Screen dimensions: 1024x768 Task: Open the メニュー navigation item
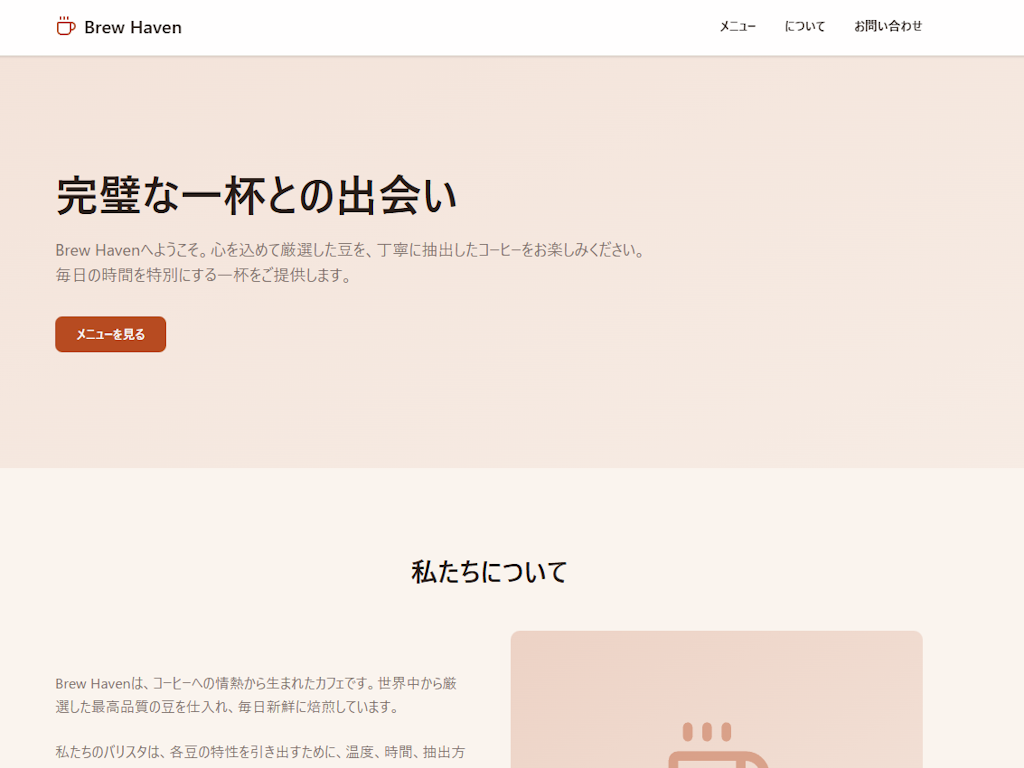[x=737, y=26]
